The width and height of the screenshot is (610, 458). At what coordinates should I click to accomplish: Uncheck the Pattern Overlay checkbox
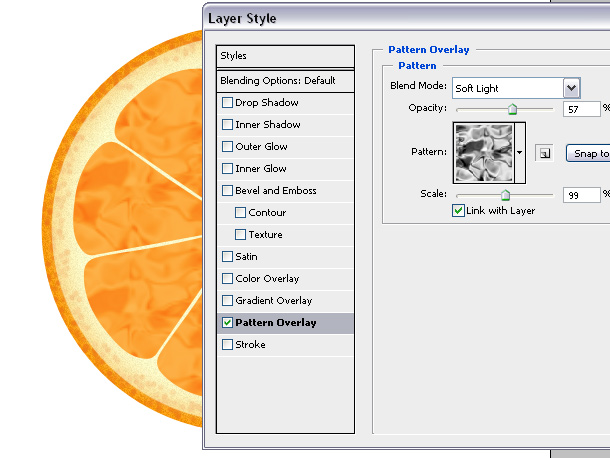point(228,323)
